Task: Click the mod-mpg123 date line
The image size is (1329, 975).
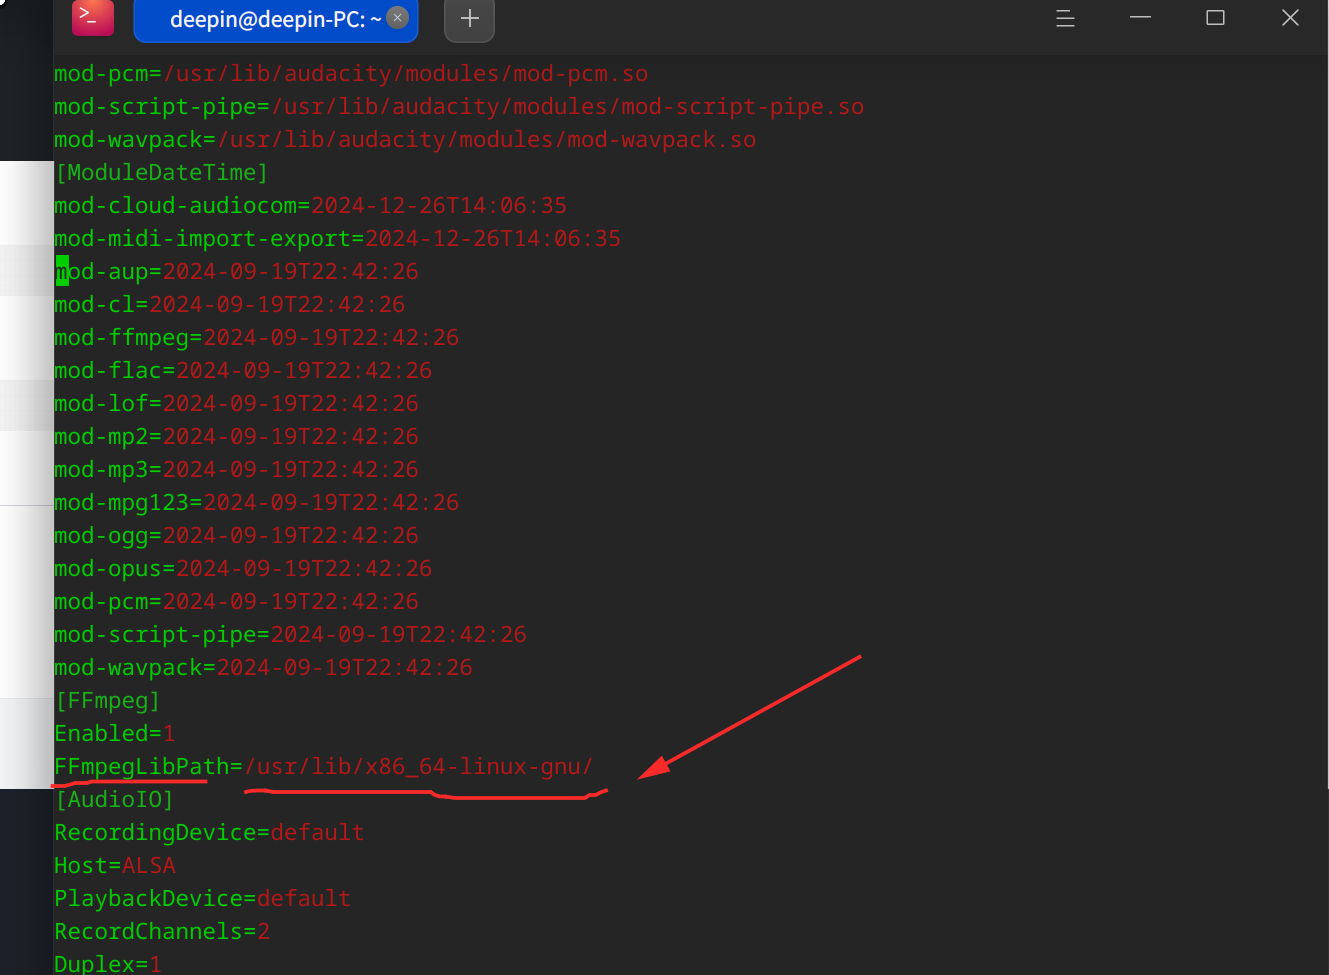Action: coord(256,502)
